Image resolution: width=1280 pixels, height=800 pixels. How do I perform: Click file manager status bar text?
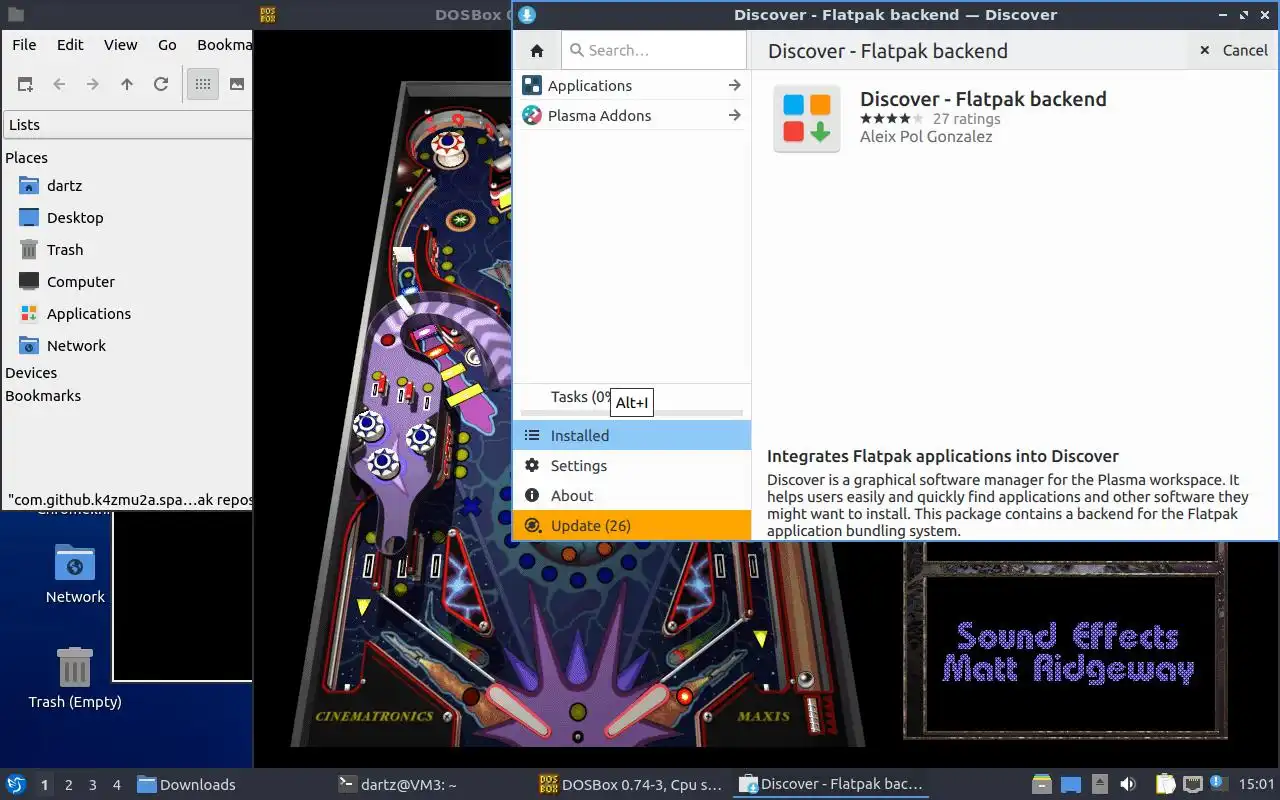(129, 500)
